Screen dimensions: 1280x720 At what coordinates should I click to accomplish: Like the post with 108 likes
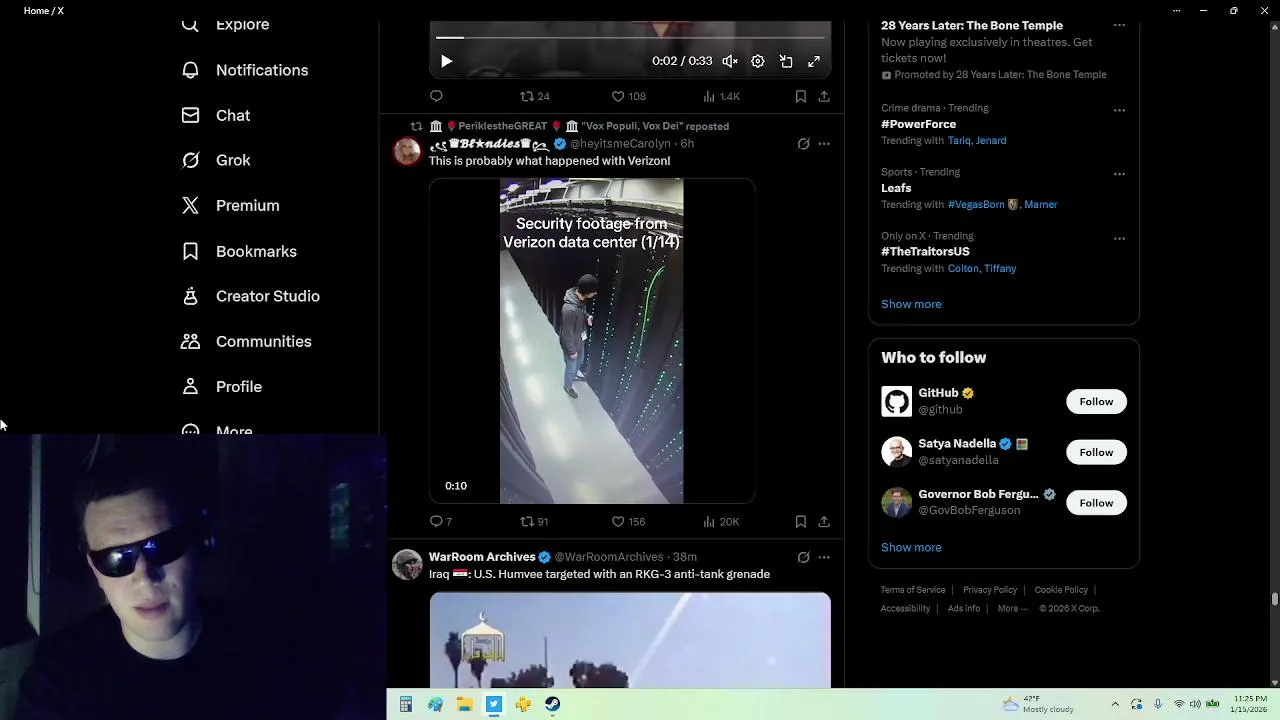tap(628, 96)
